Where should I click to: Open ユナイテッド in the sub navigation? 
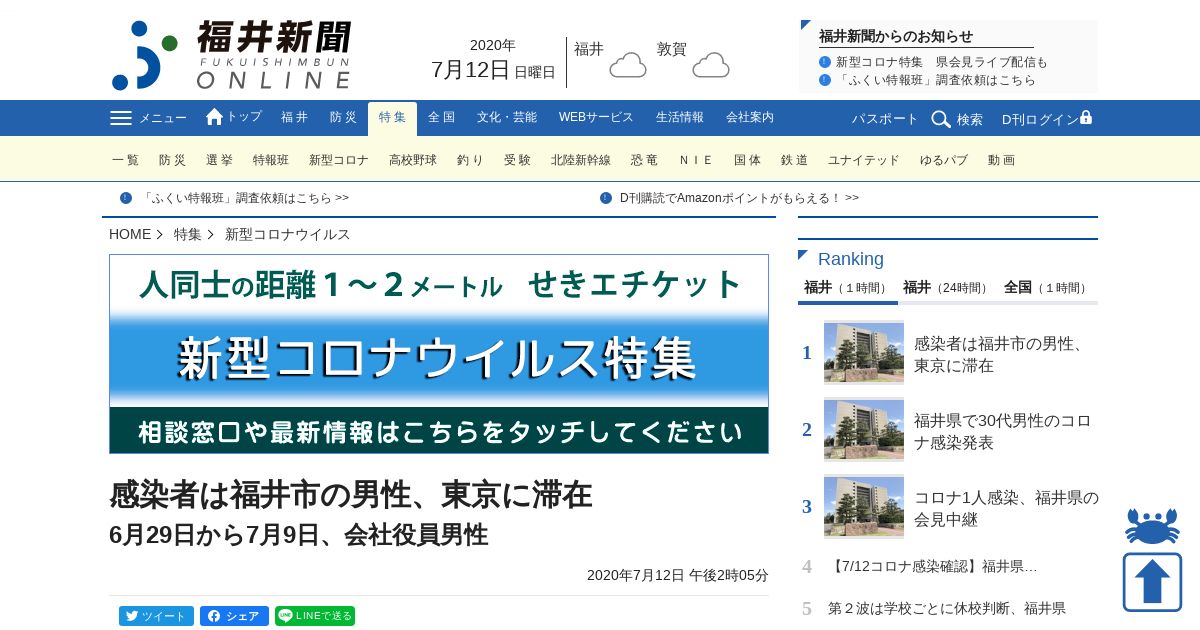(x=864, y=160)
